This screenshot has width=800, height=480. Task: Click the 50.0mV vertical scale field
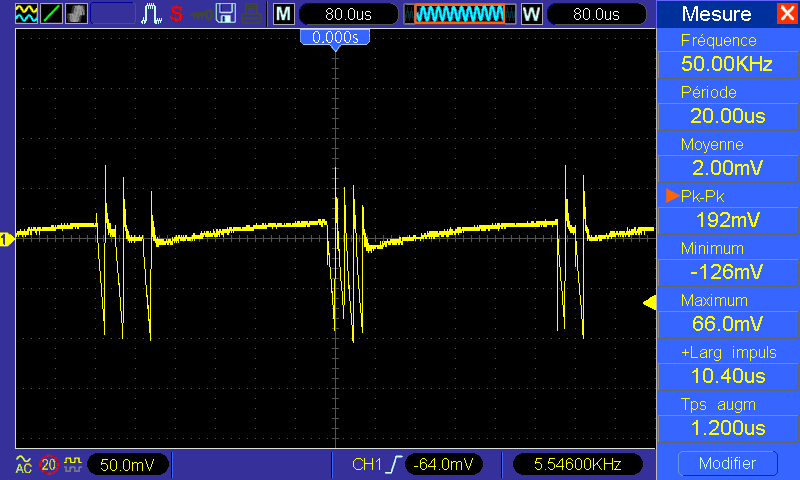(129, 464)
